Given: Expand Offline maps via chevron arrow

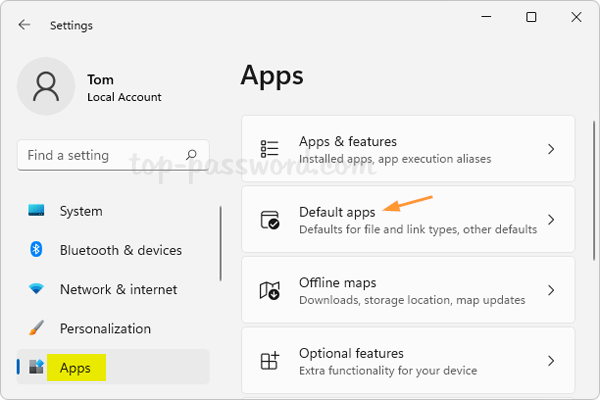Looking at the screenshot, I should coord(551,290).
